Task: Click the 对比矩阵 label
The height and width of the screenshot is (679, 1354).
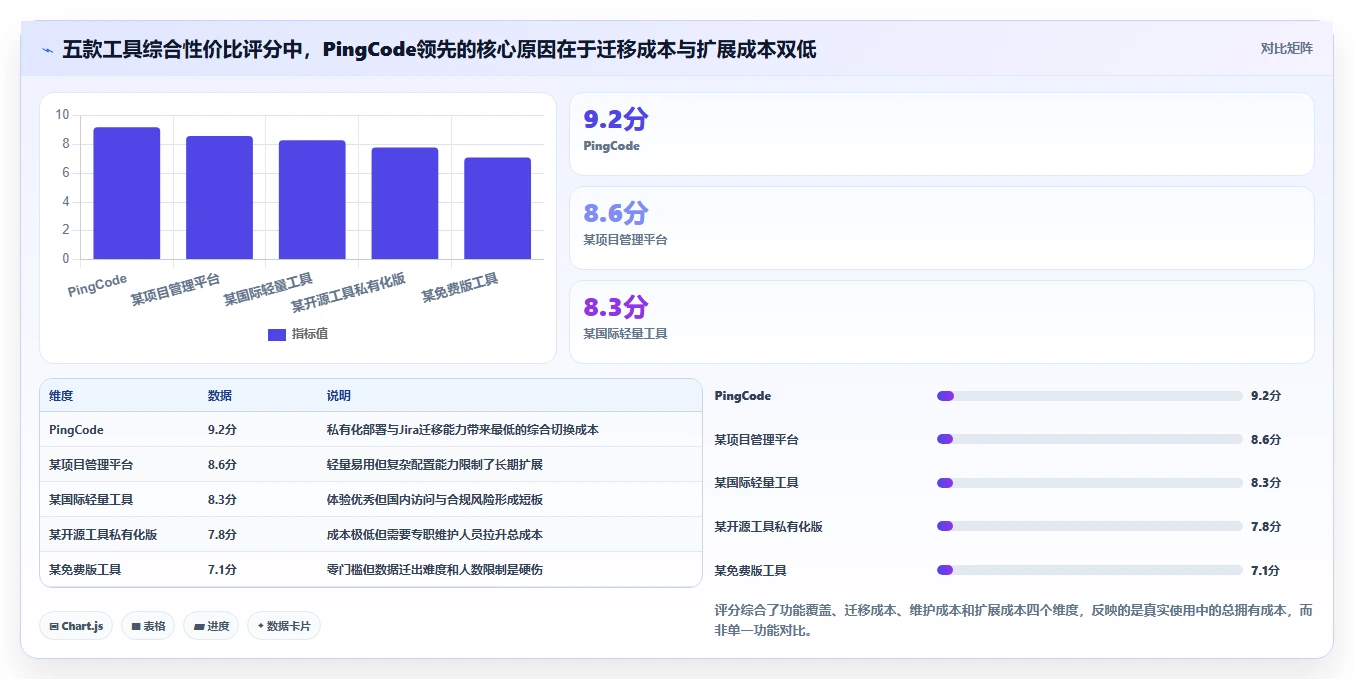Action: pos(1287,48)
